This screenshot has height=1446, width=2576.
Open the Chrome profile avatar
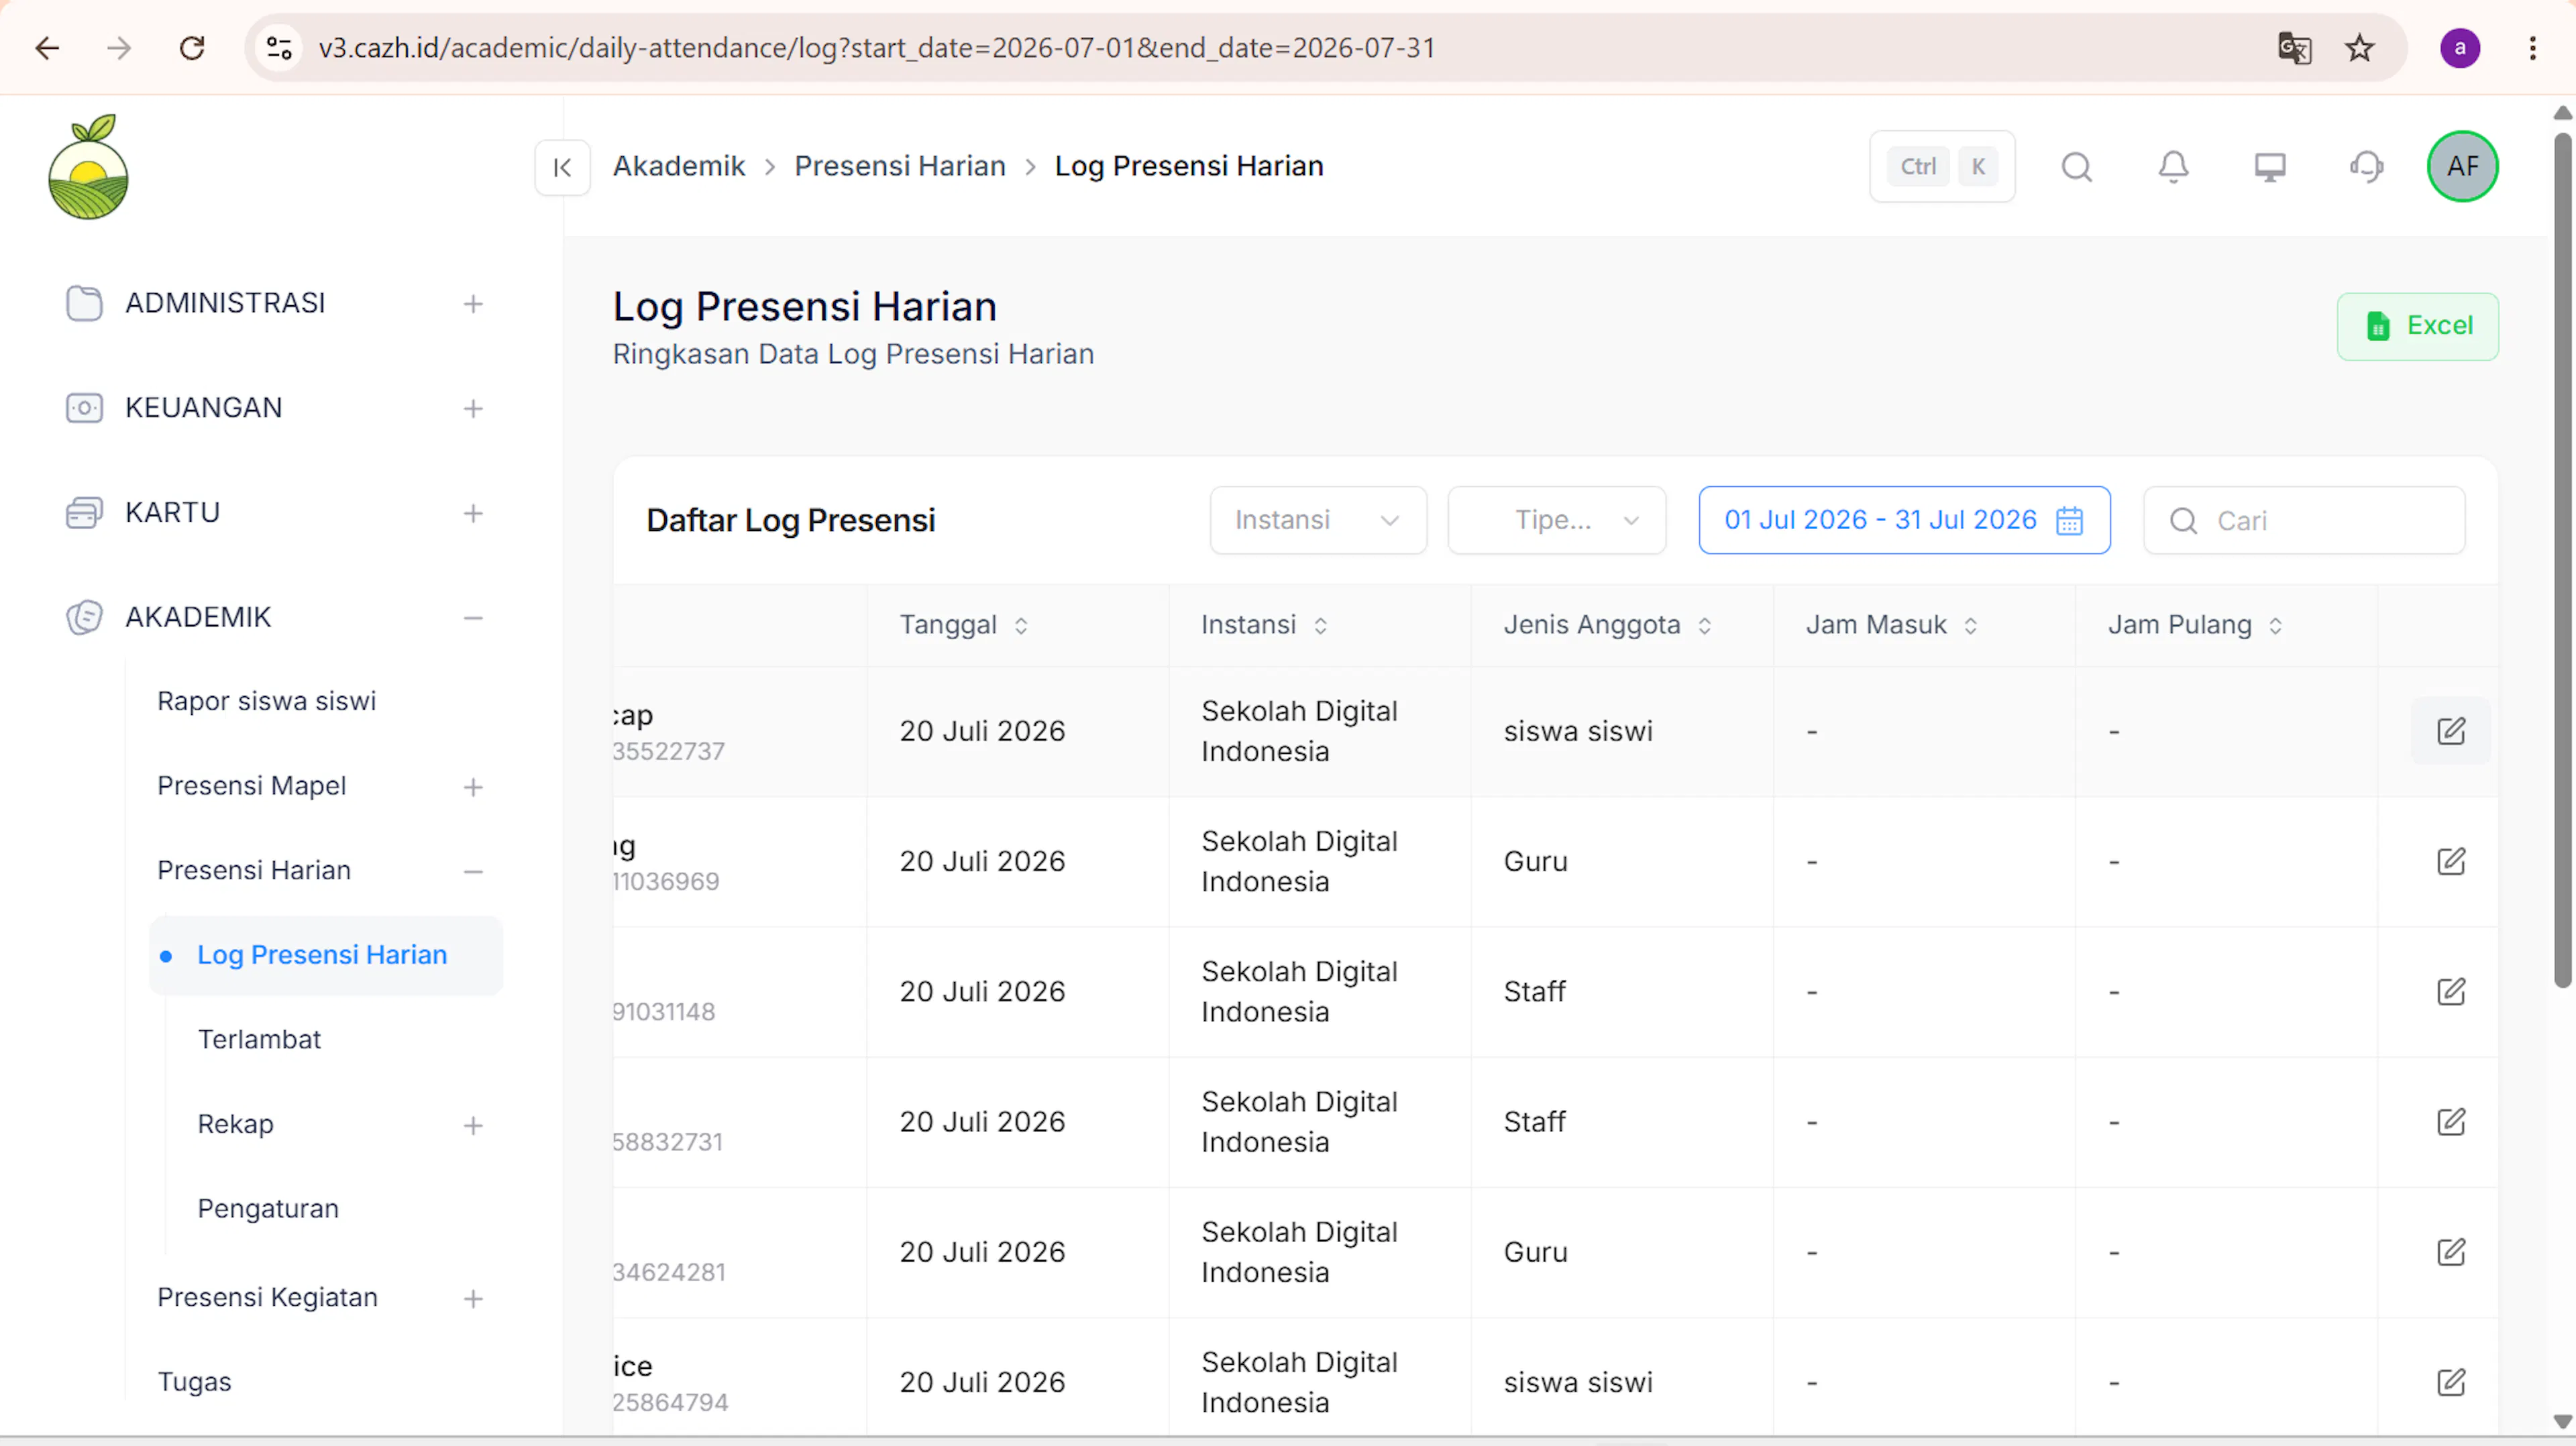[x=2460, y=48]
